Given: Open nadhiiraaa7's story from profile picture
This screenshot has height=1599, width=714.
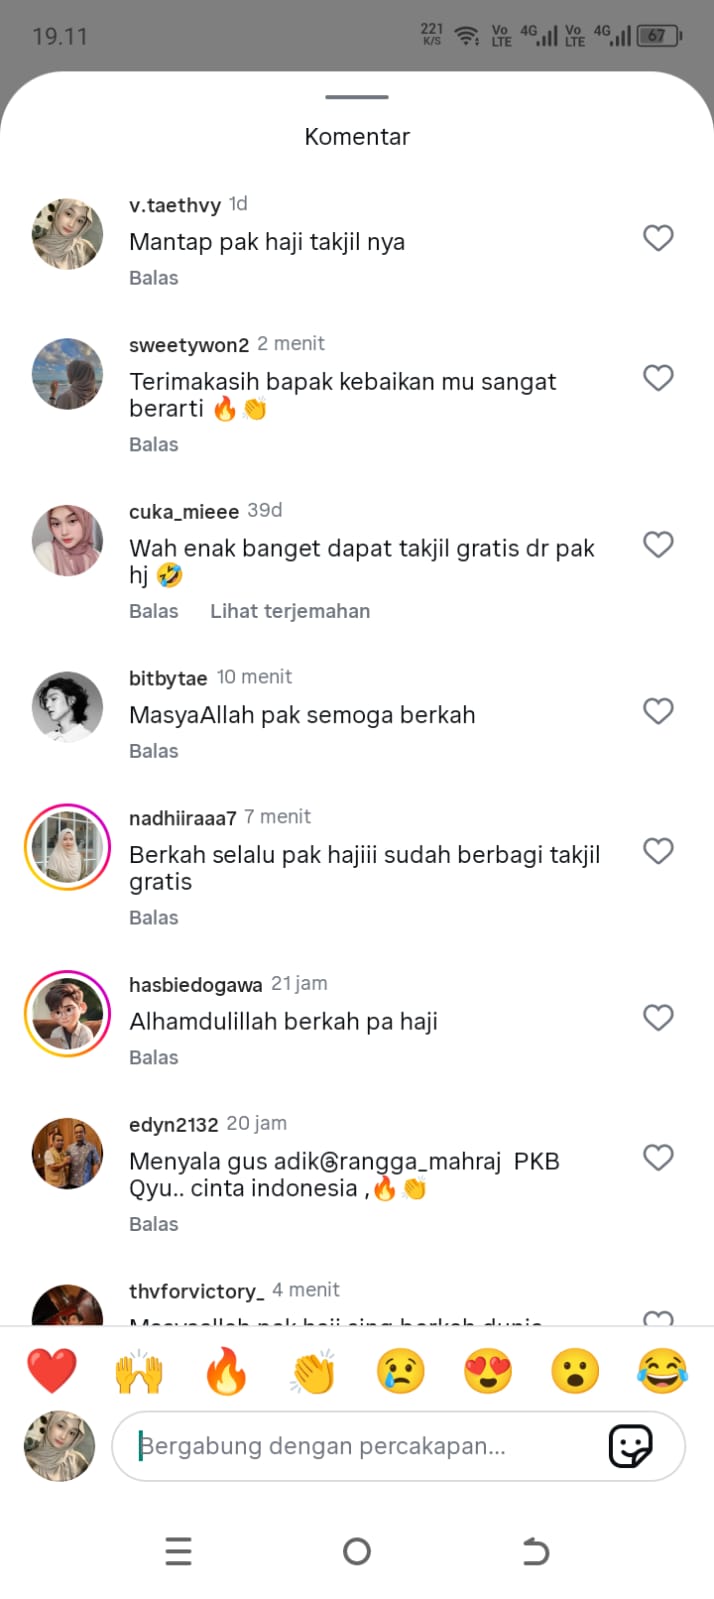Looking at the screenshot, I should pos(67,846).
